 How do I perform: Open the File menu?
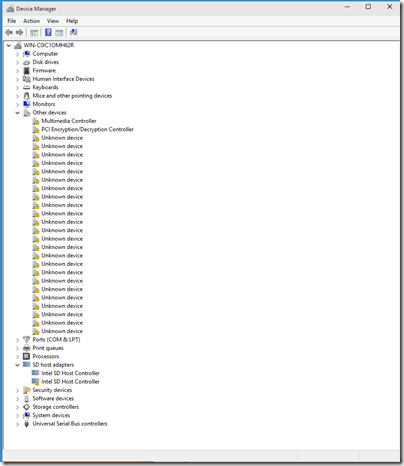coord(12,21)
